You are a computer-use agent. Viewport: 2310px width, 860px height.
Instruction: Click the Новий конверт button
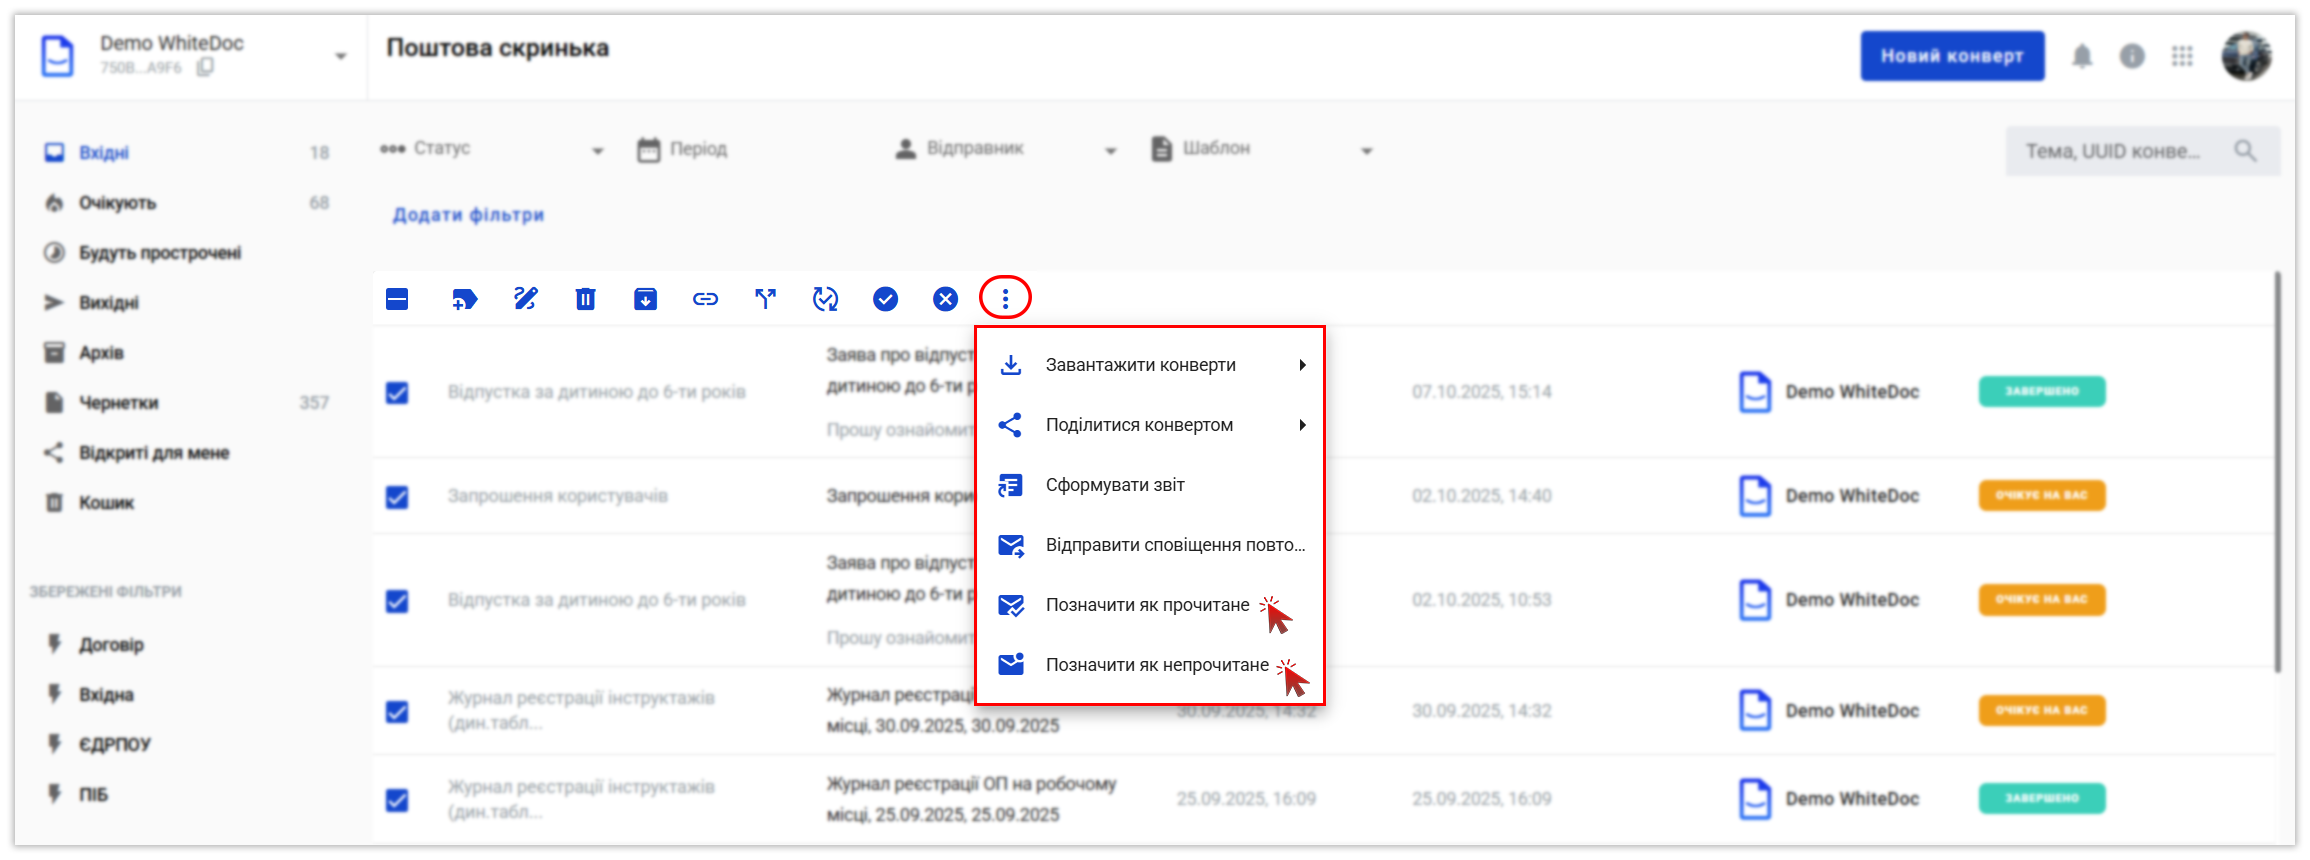(x=1952, y=56)
